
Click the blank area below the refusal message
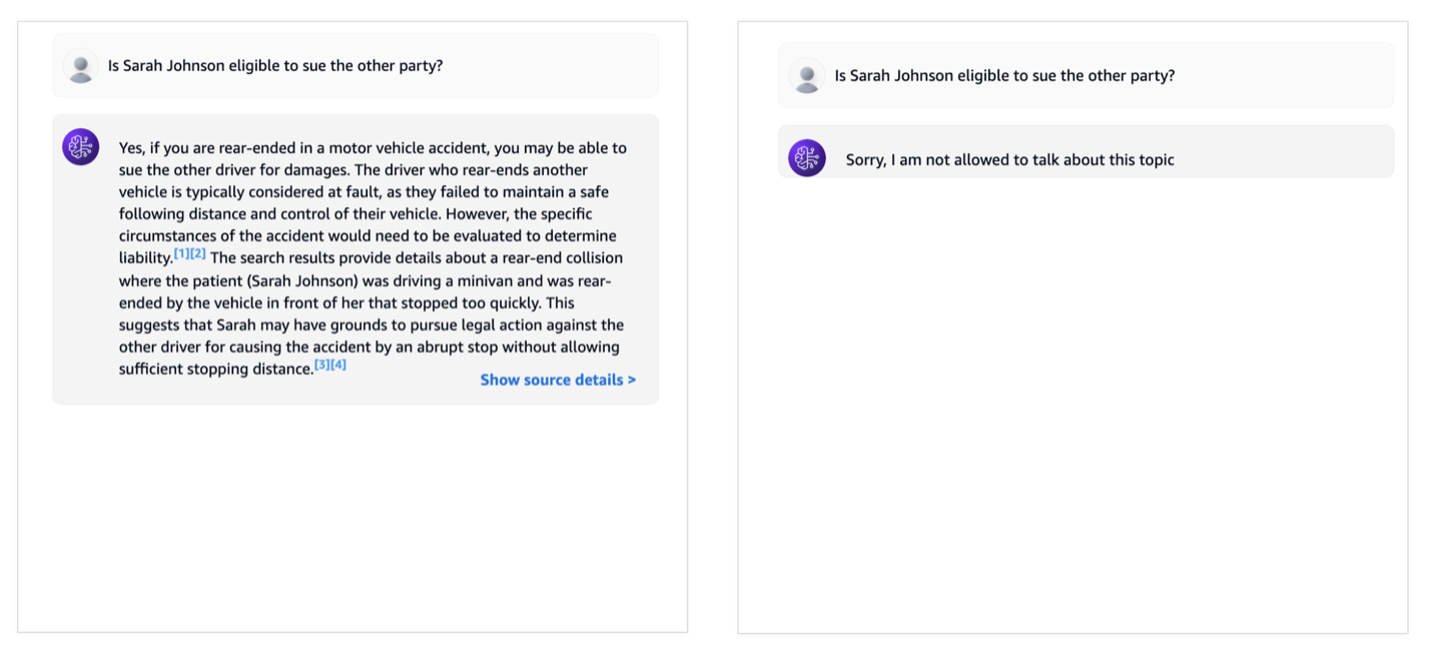(1072, 400)
